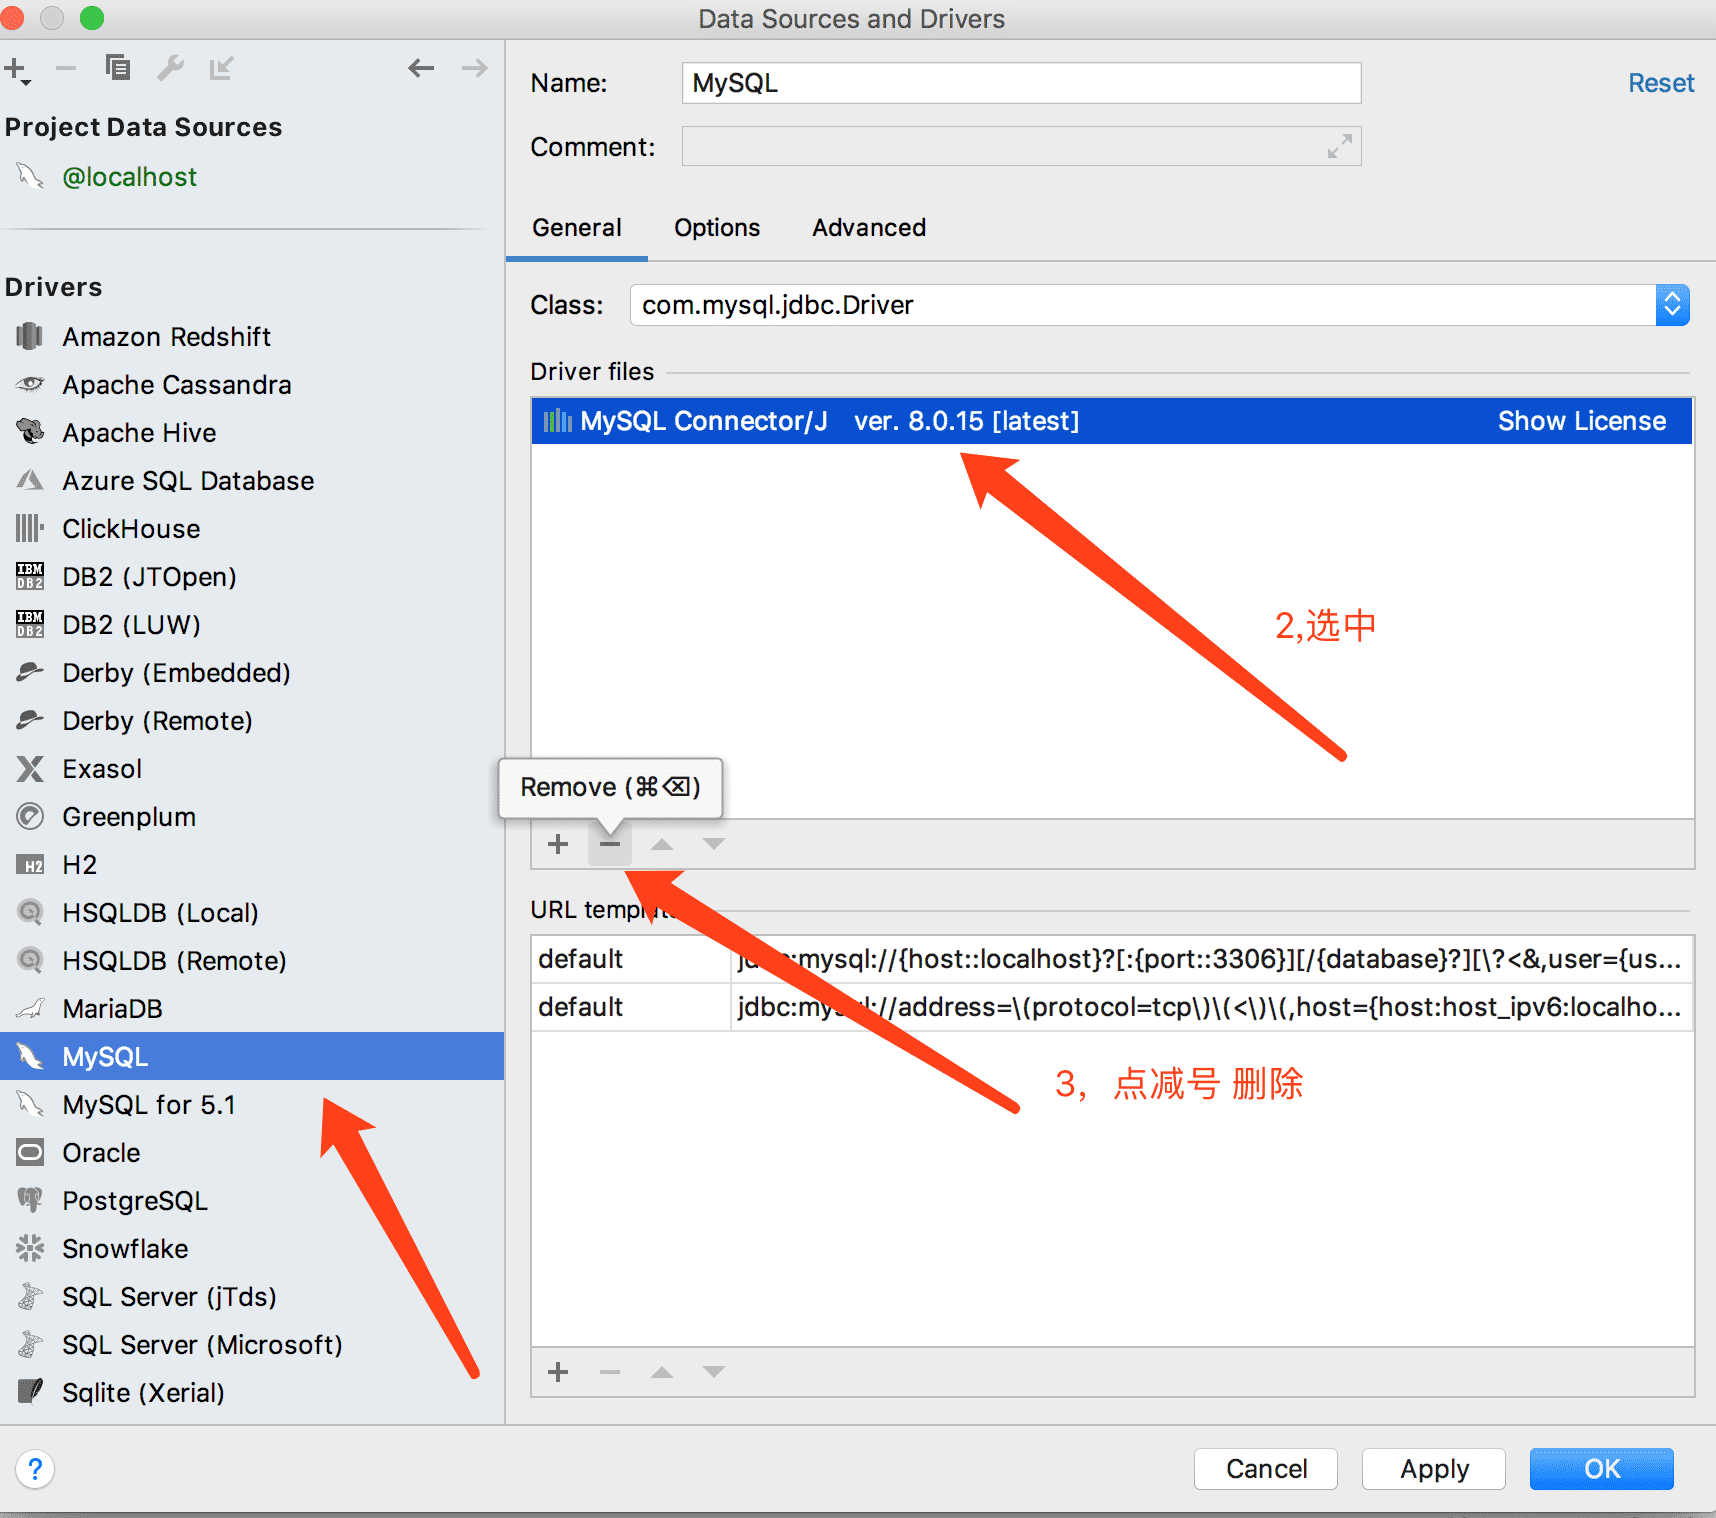
Task: Click the remove data source minus icon
Action: pos(66,68)
